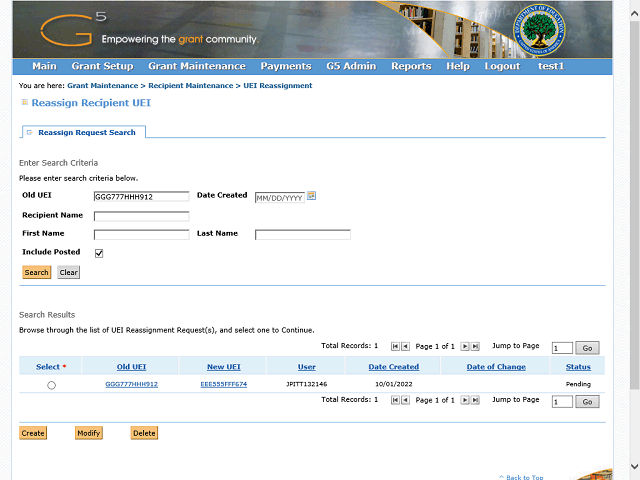Select the Reassign Request Search tab
Image resolution: width=640 pixels, height=480 pixels.
(83, 132)
